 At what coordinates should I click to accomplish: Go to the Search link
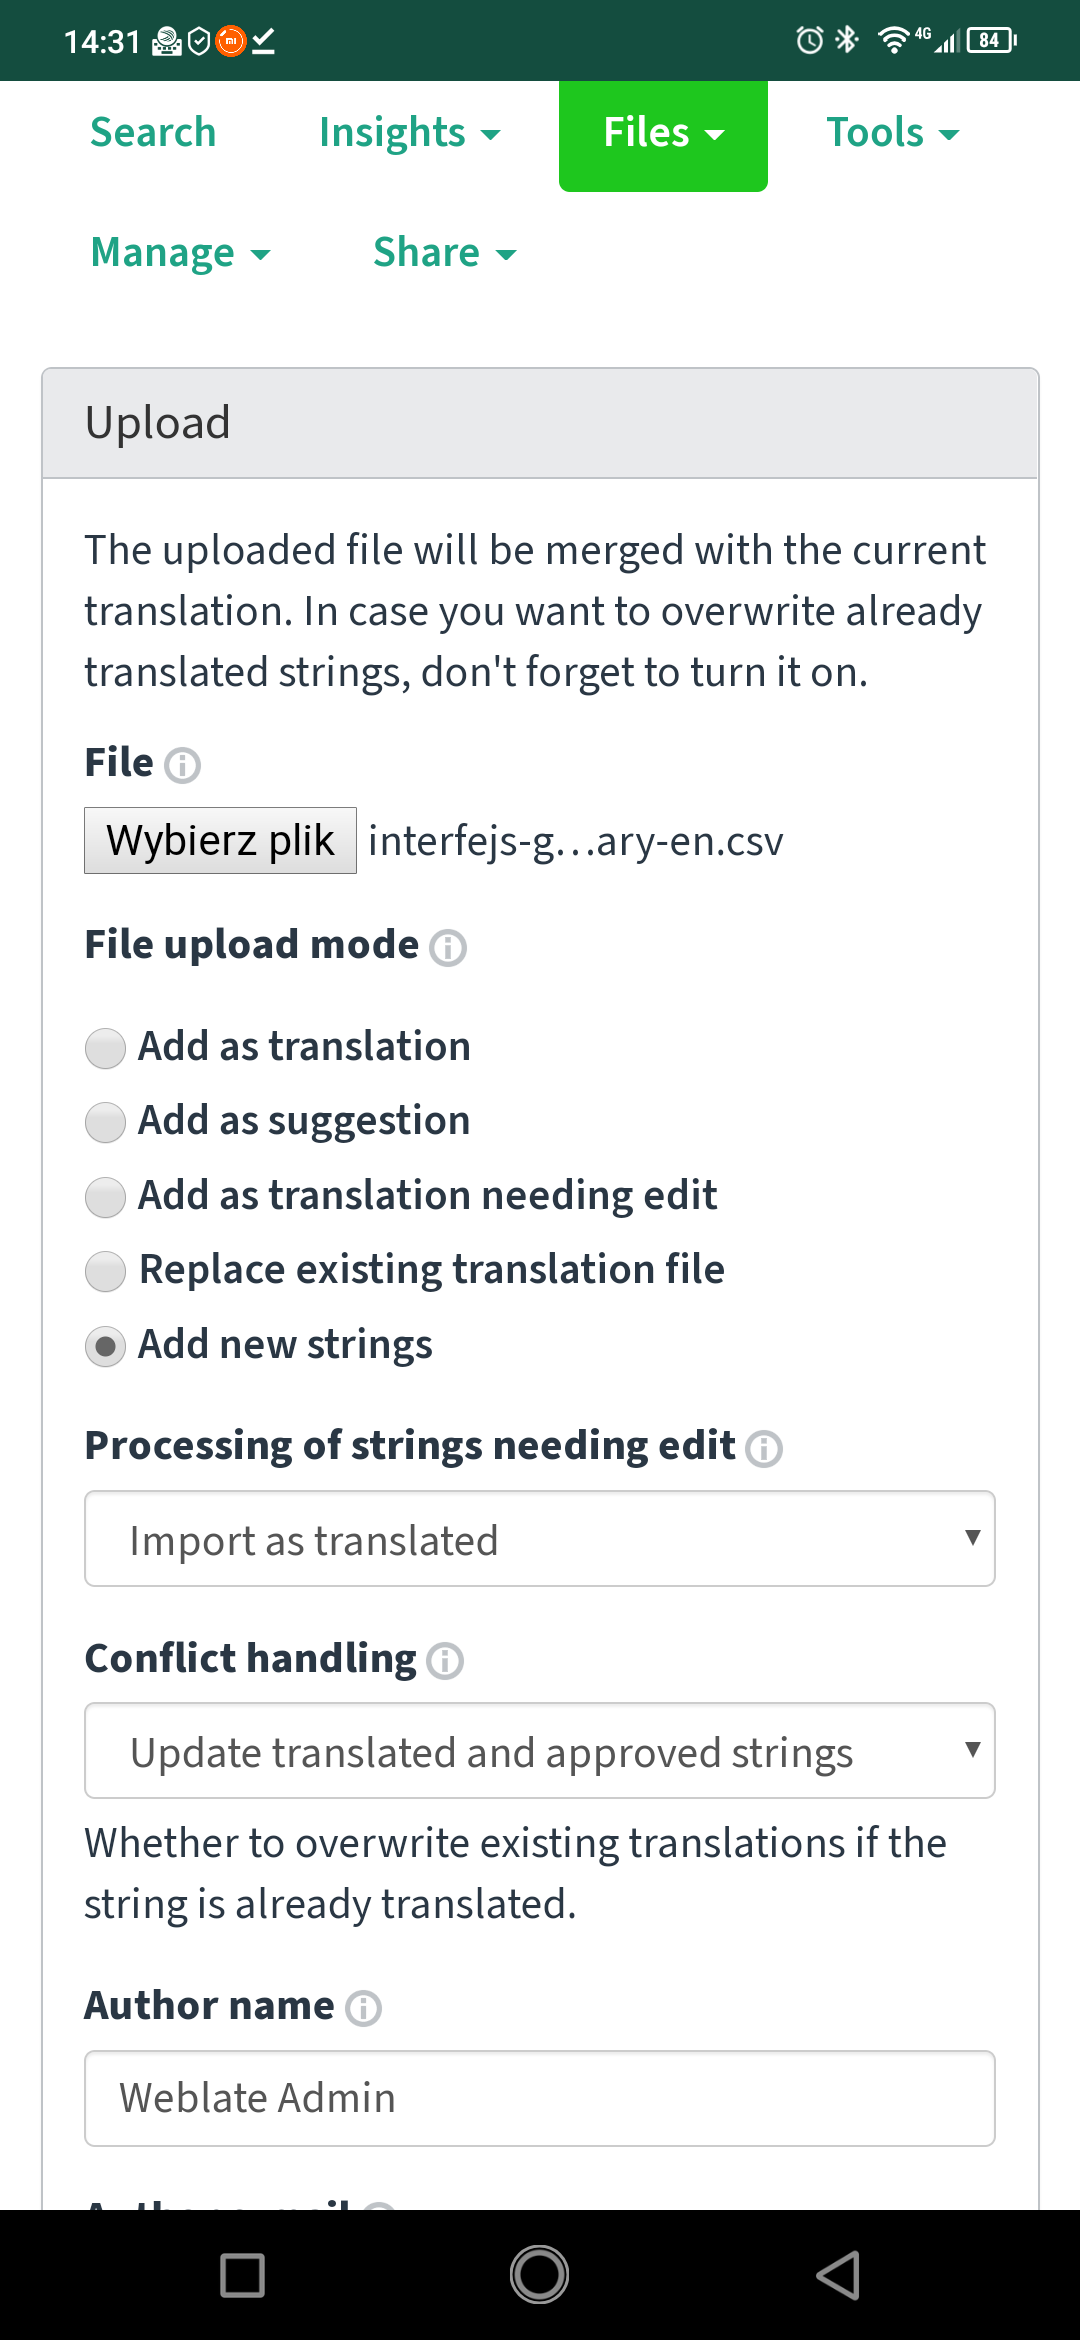pos(153,133)
